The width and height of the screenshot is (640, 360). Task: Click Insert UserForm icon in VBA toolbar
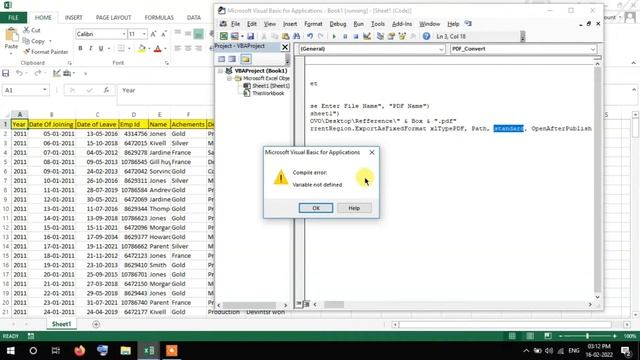[234, 36]
